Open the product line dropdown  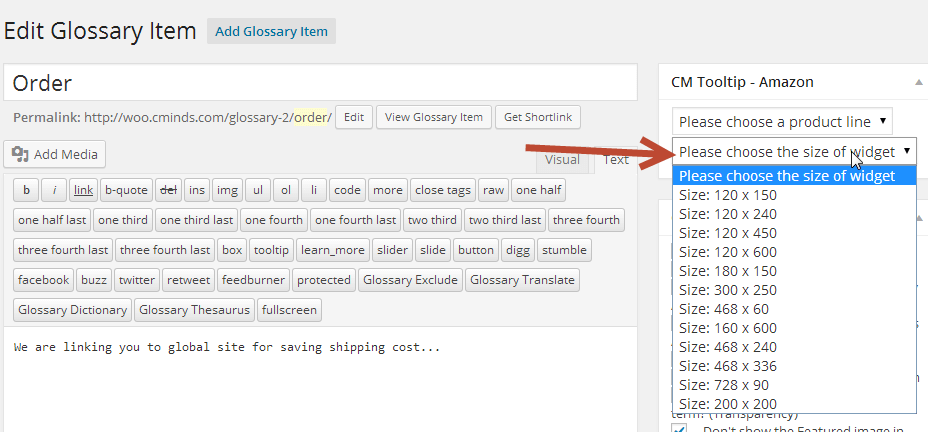781,122
